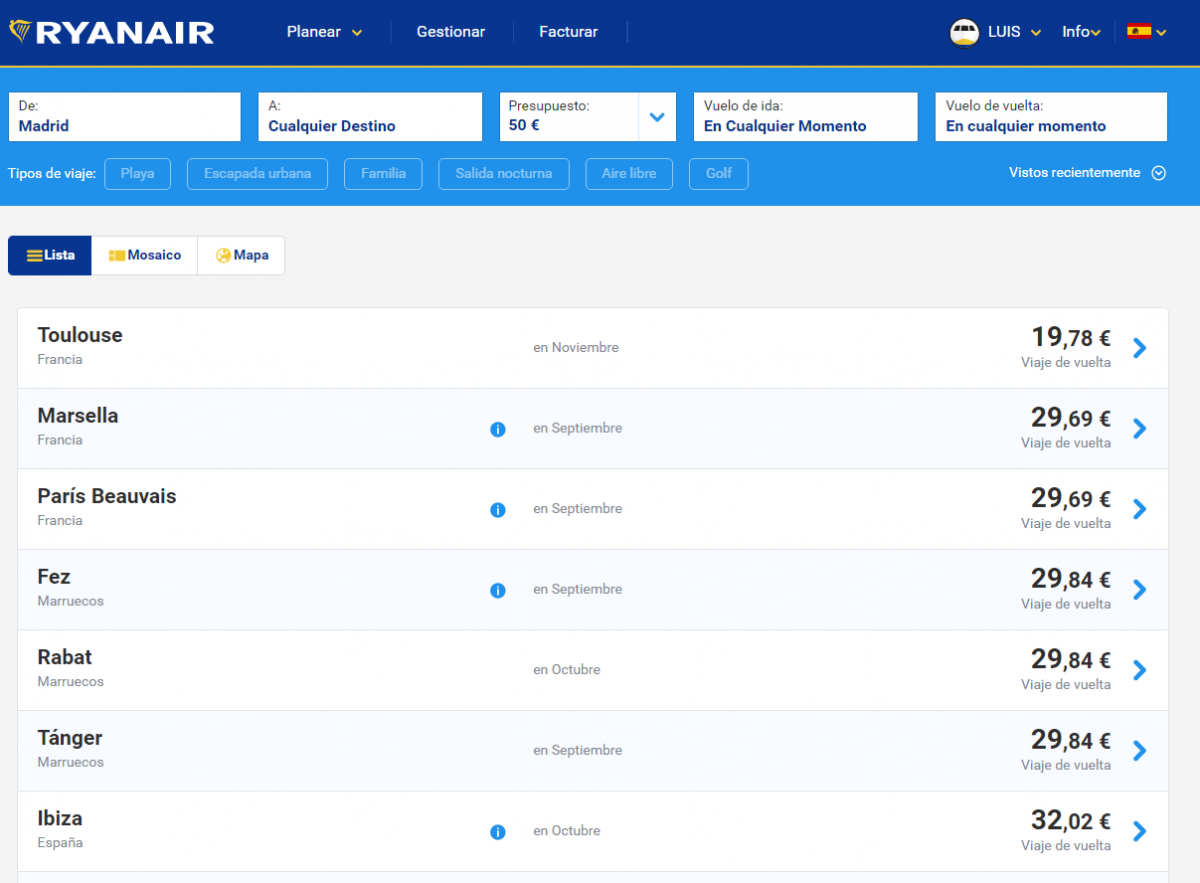Click the arrow next to Rabat price
1200x883 pixels.
(1139, 670)
